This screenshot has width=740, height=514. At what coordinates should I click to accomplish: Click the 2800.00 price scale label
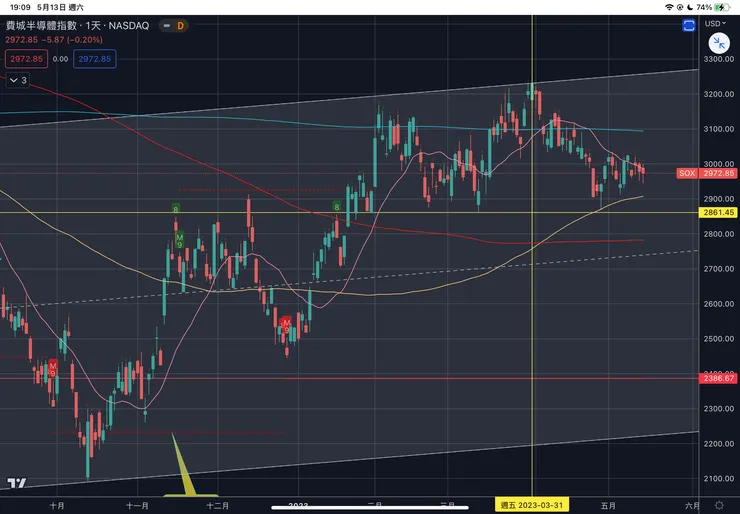coord(719,234)
